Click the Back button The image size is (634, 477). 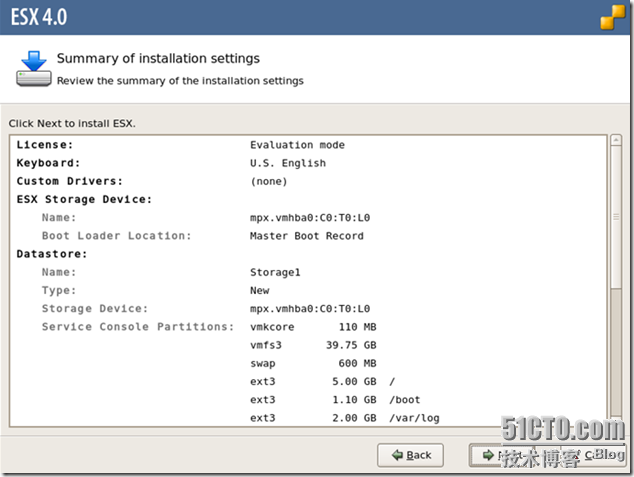410,455
